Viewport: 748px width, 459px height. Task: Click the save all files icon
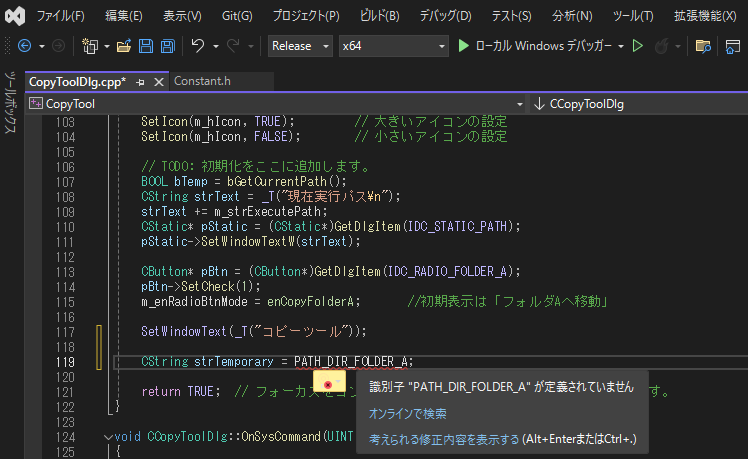click(167, 46)
